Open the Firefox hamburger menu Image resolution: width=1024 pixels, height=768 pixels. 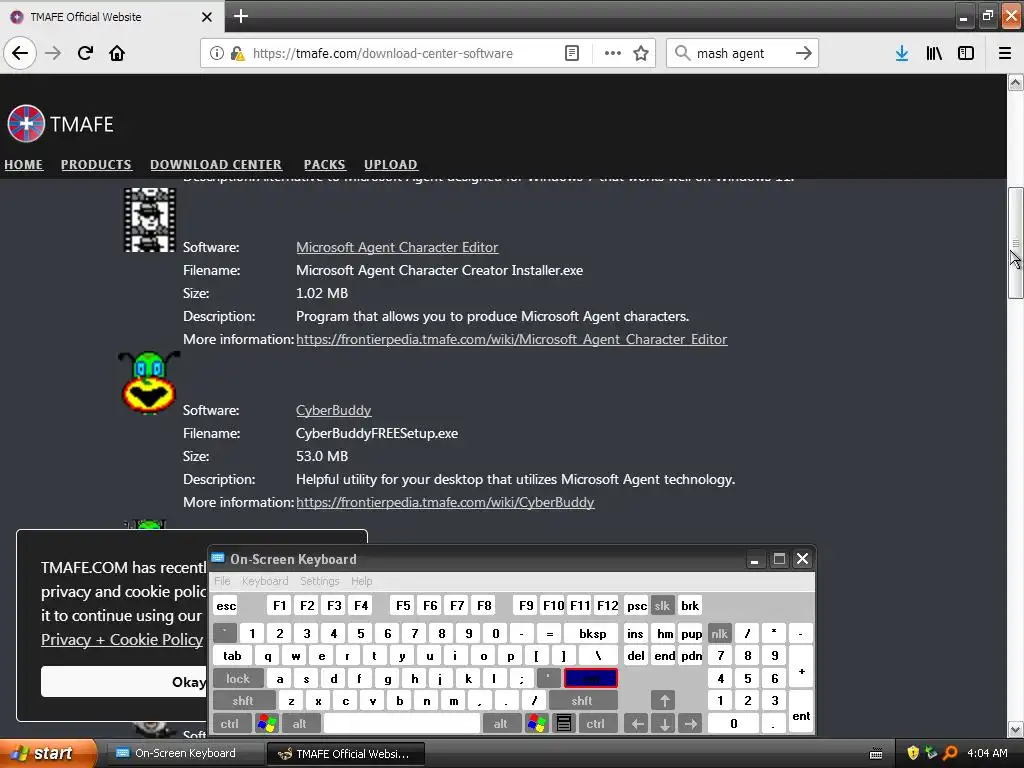(1005, 54)
